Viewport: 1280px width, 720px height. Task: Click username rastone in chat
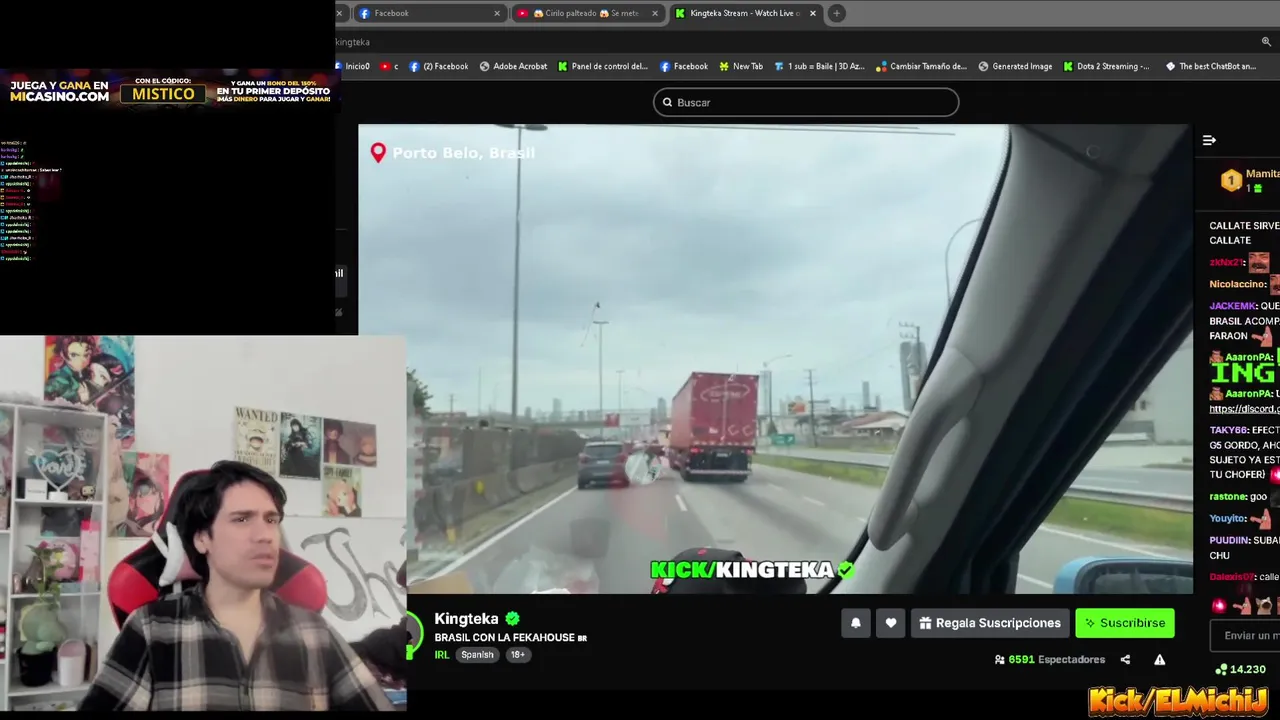click(x=1227, y=497)
